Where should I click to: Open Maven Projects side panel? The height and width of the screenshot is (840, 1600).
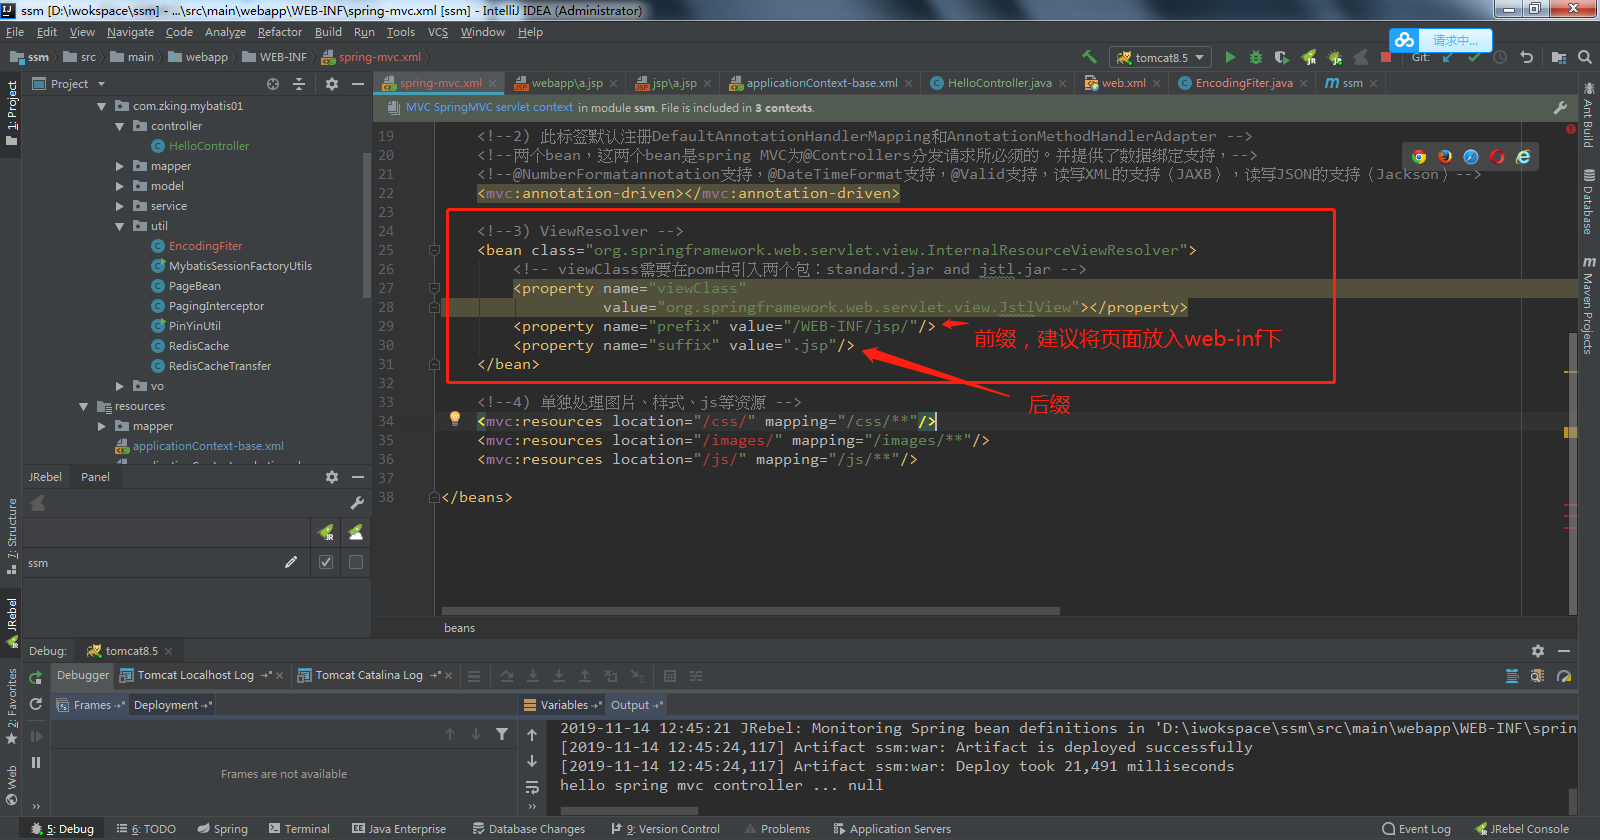pyautogui.click(x=1588, y=307)
